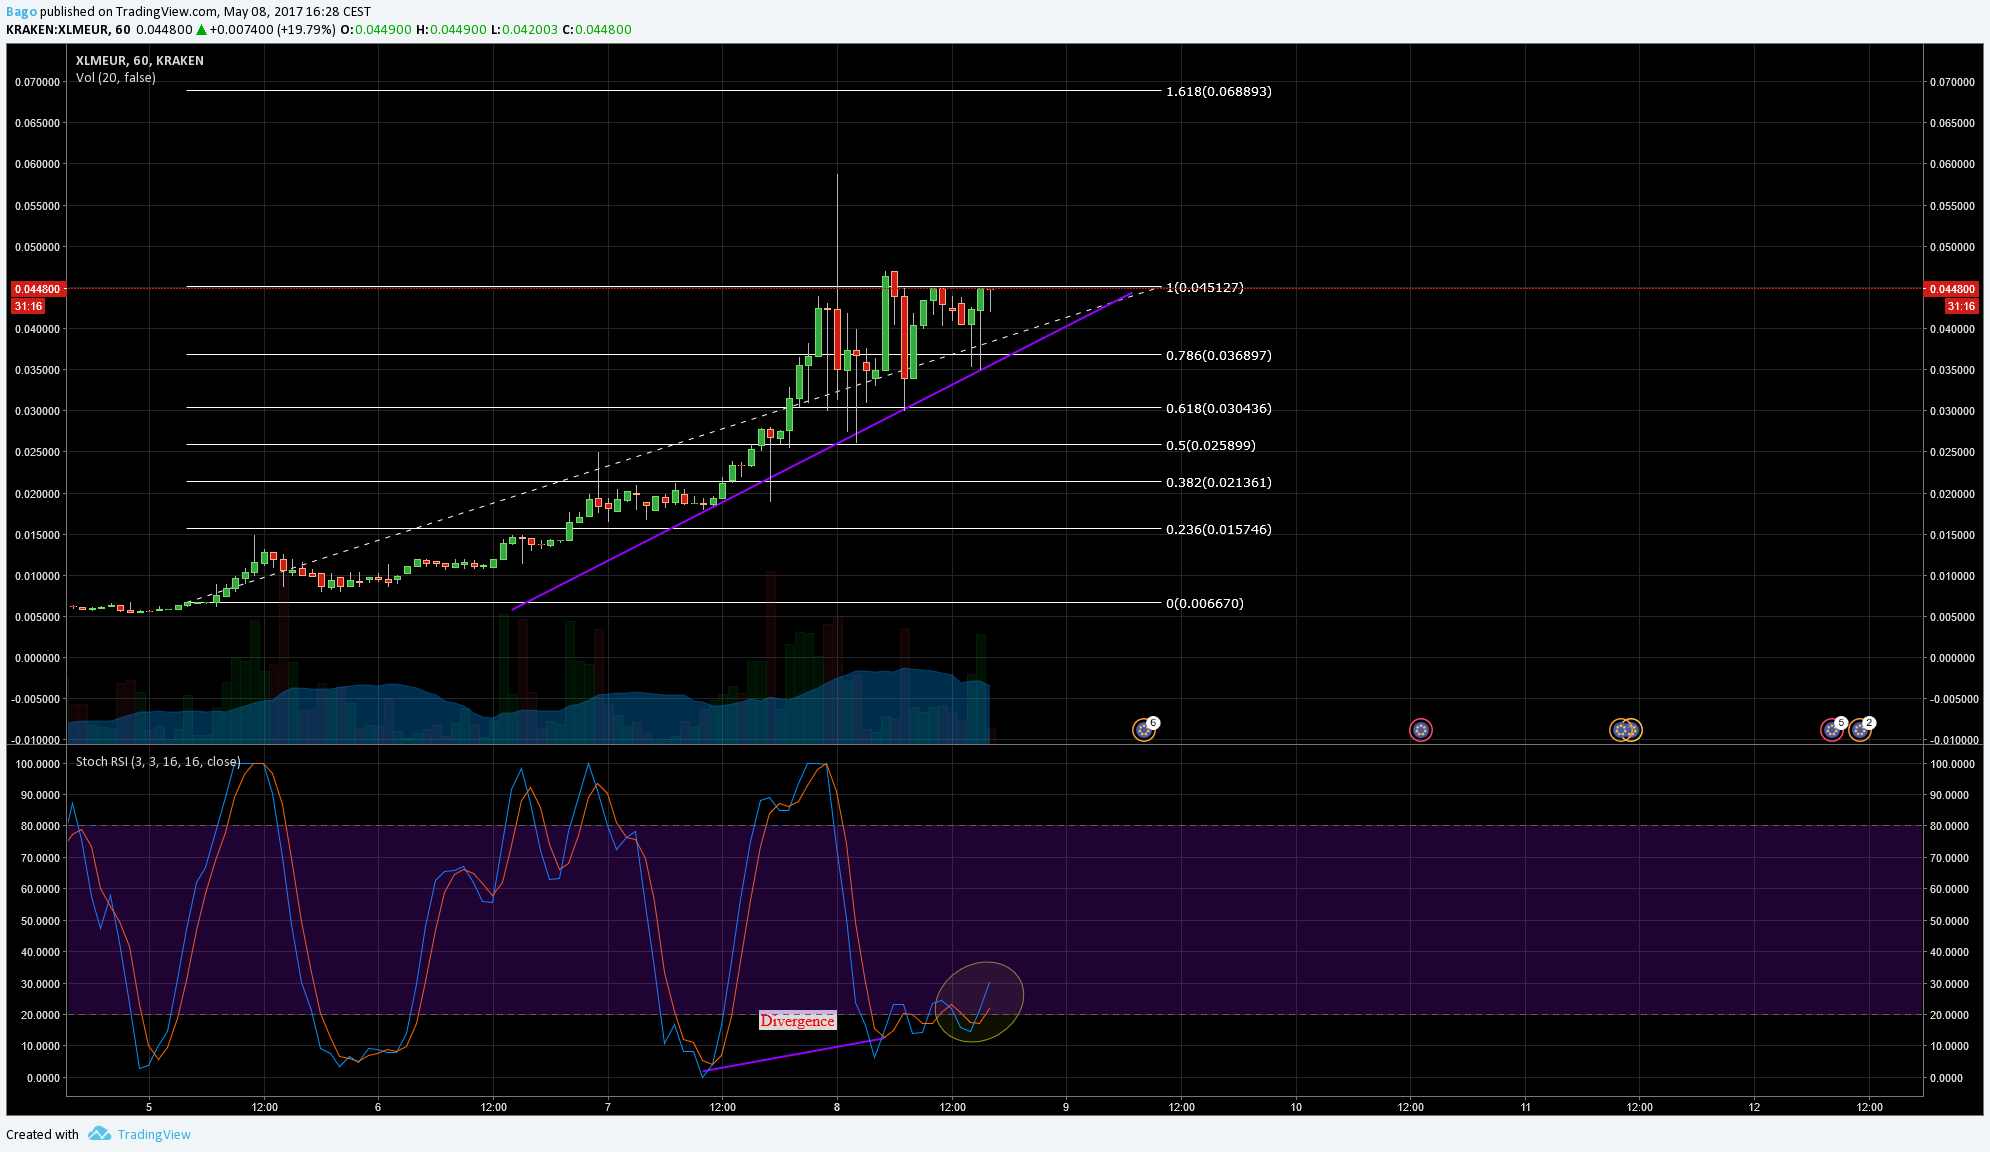Image resolution: width=1990 pixels, height=1152 pixels.
Task: Open the EU event marker with badge 2
Action: [1860, 729]
